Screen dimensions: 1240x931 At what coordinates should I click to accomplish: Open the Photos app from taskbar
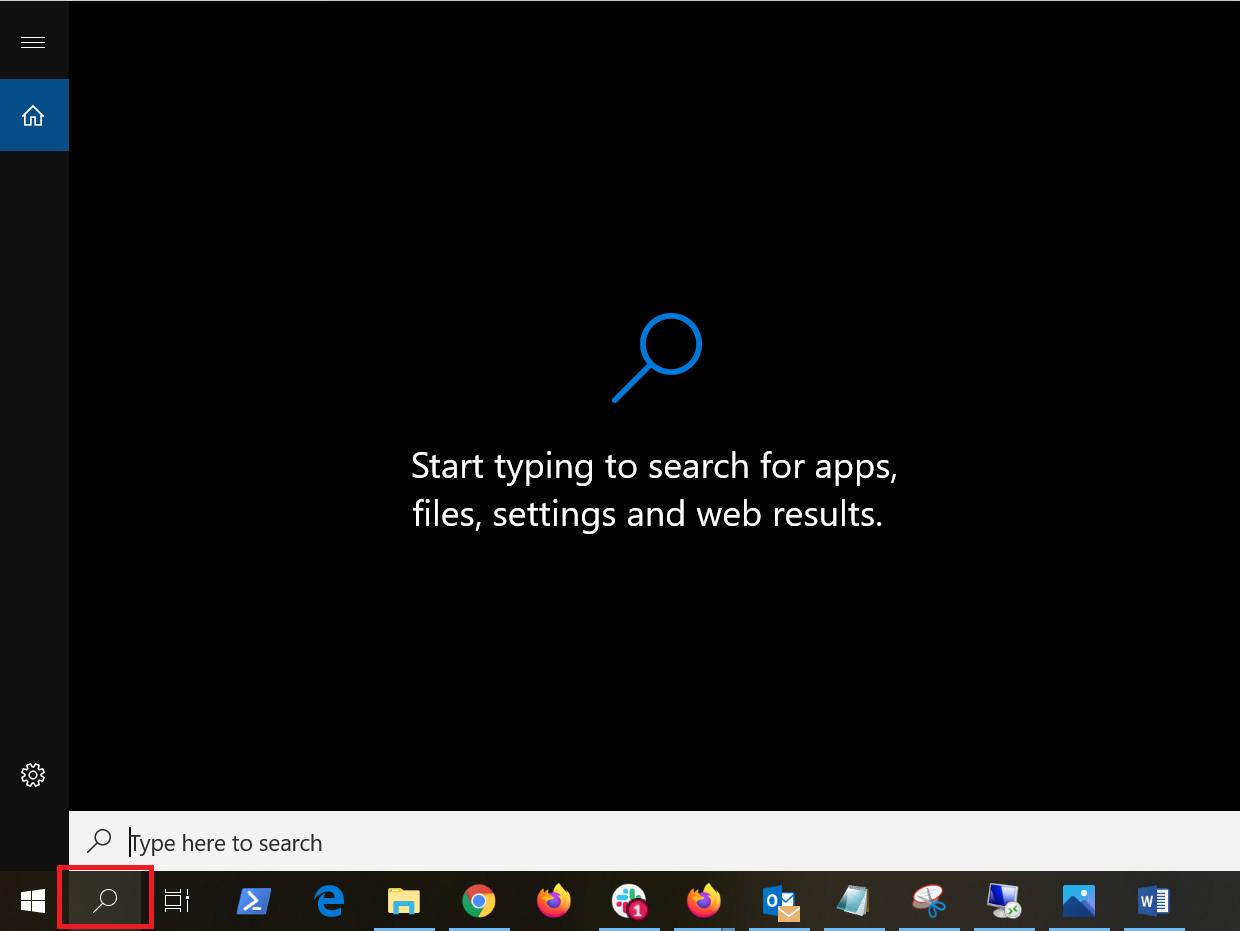1079,901
